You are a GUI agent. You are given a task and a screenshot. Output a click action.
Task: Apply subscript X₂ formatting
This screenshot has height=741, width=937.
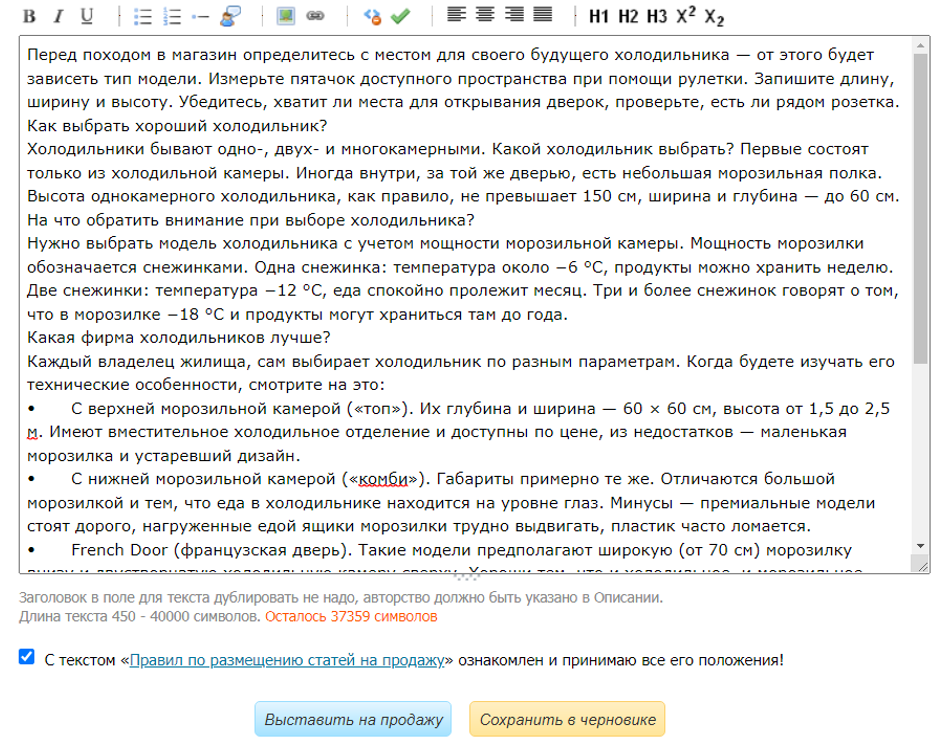pyautogui.click(x=714, y=17)
